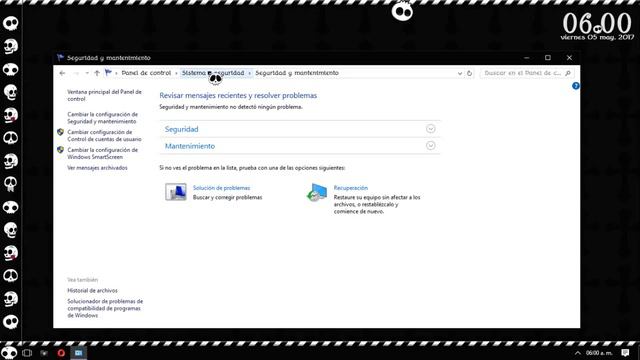Click the search magnifier icon
Screen dimensions: 640x360
[x=568, y=73]
